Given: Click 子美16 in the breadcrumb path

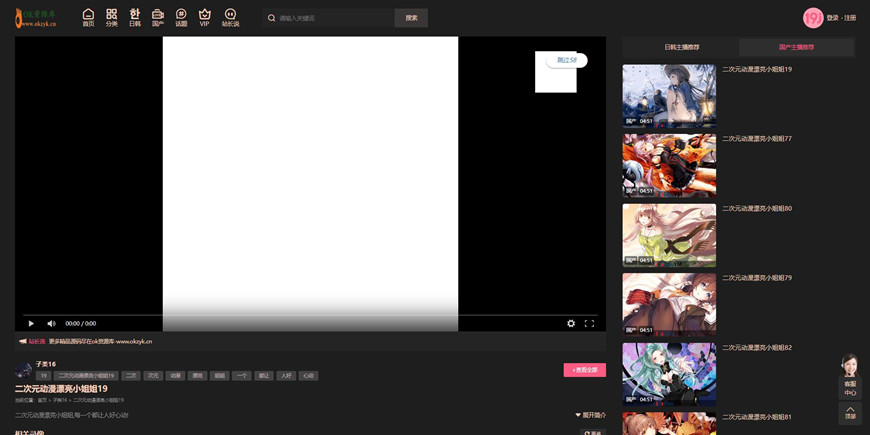Looking at the screenshot, I should tap(60, 400).
